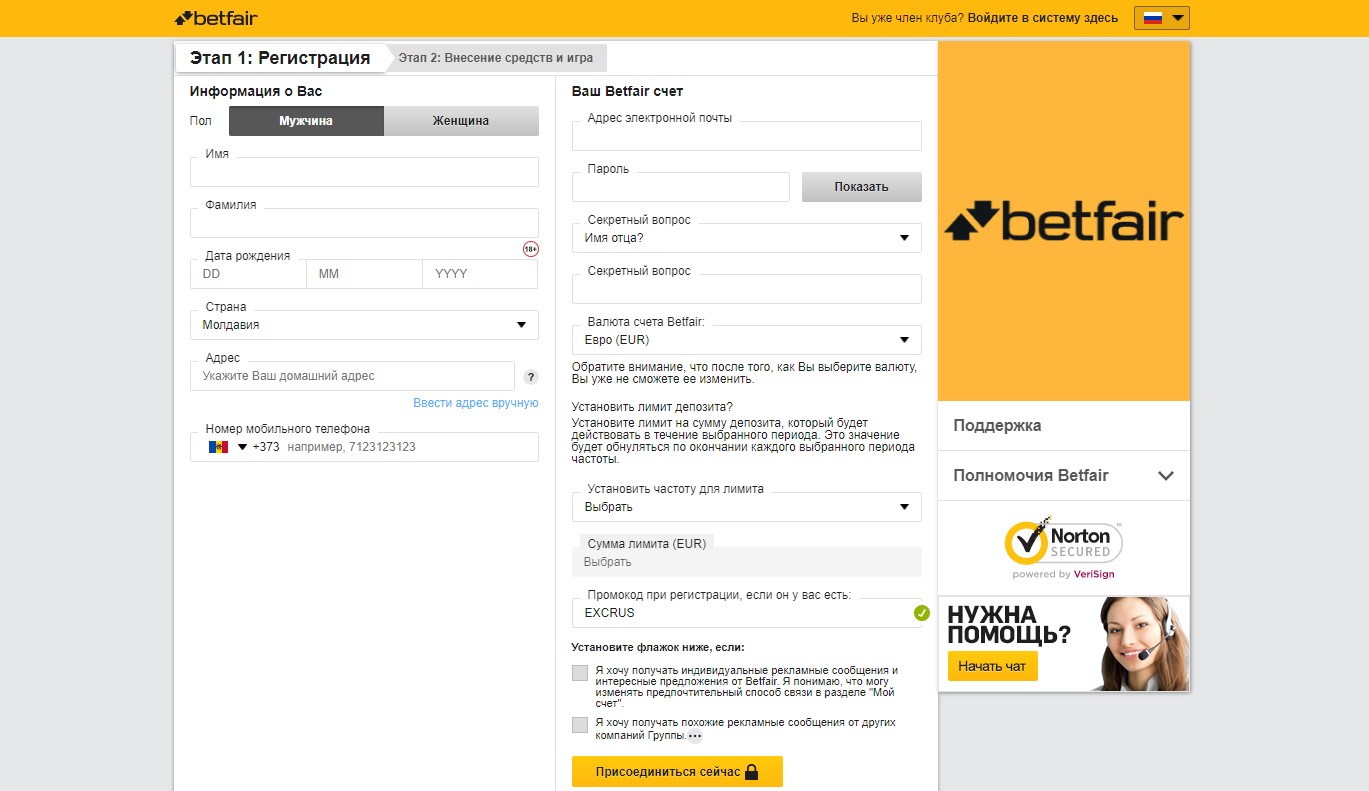Switch to Этап 1: Регистрация tab
Screen dimensions: 1369x791
click(280, 58)
